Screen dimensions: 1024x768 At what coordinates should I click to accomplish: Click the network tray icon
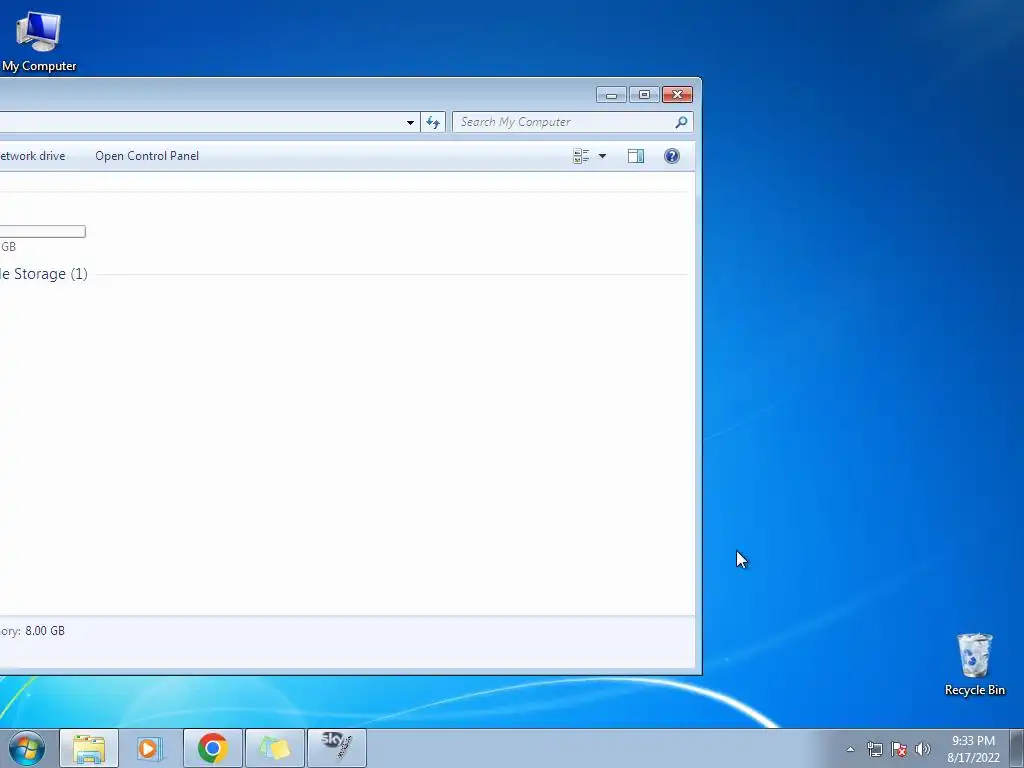click(x=874, y=749)
